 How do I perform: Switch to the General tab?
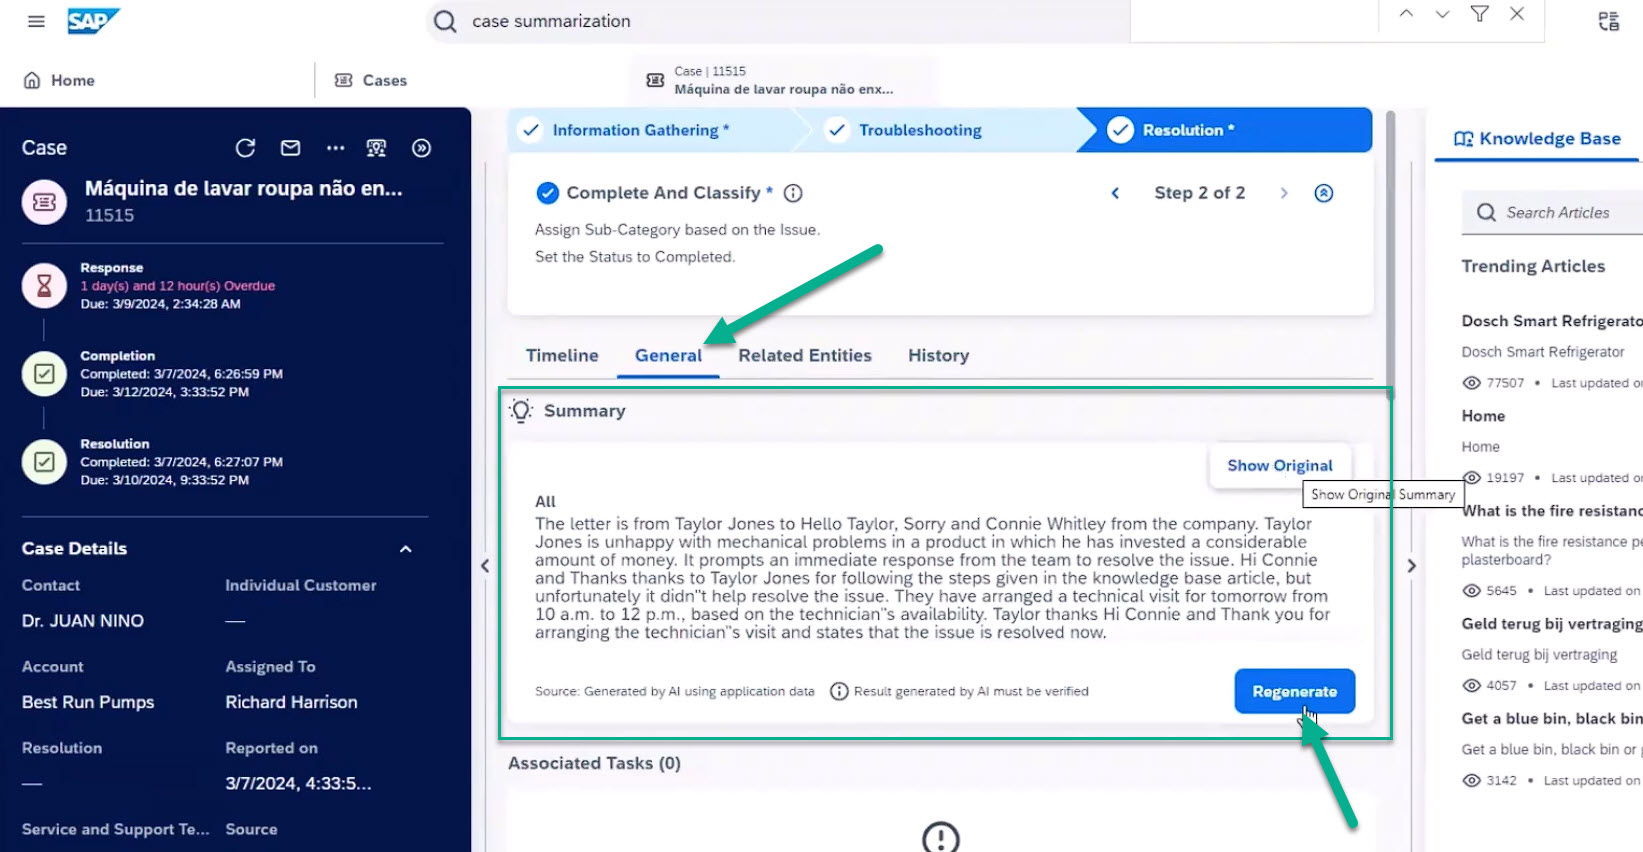coord(668,355)
